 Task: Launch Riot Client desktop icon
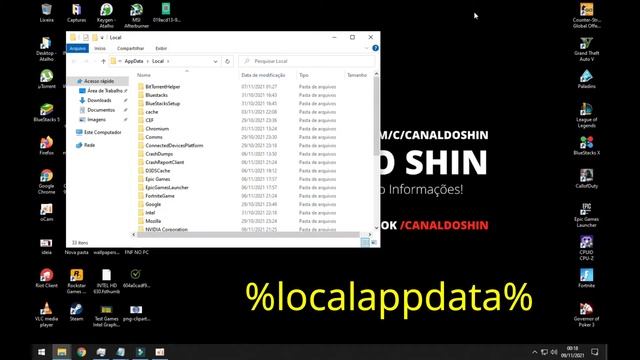click(47, 278)
